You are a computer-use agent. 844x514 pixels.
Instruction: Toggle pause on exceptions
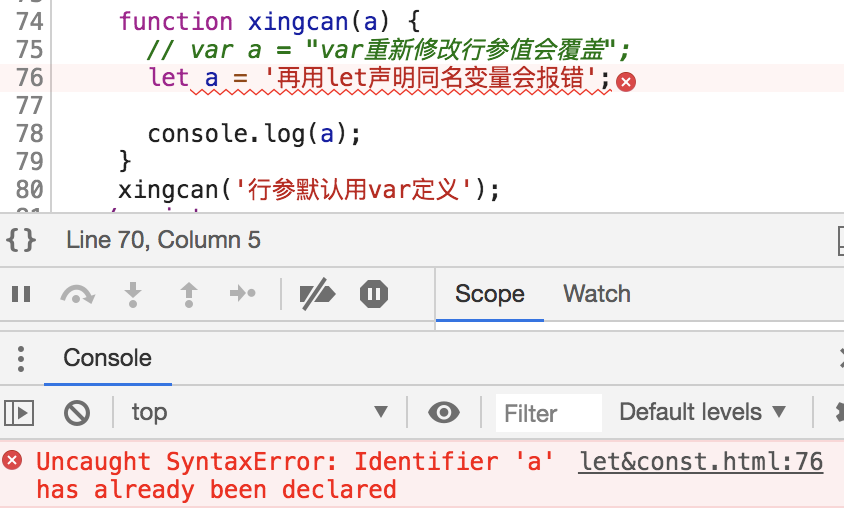pyautogui.click(x=374, y=294)
